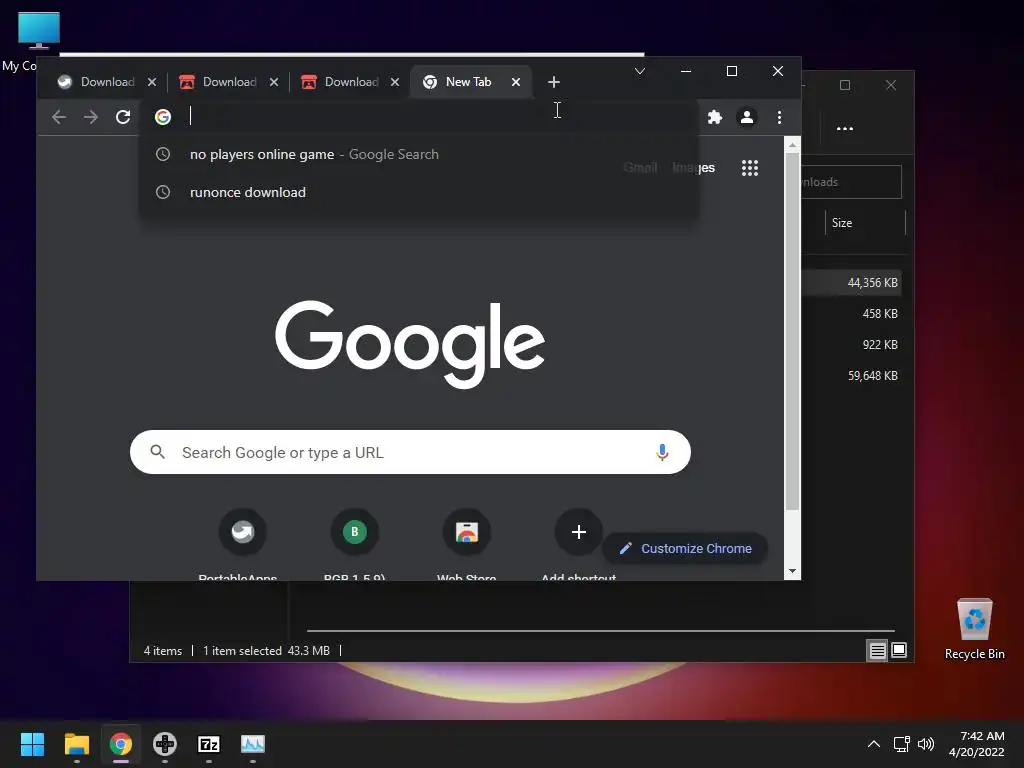This screenshot has width=1024, height=768.
Task: Select the 458 KB file row
Action: pos(852,313)
